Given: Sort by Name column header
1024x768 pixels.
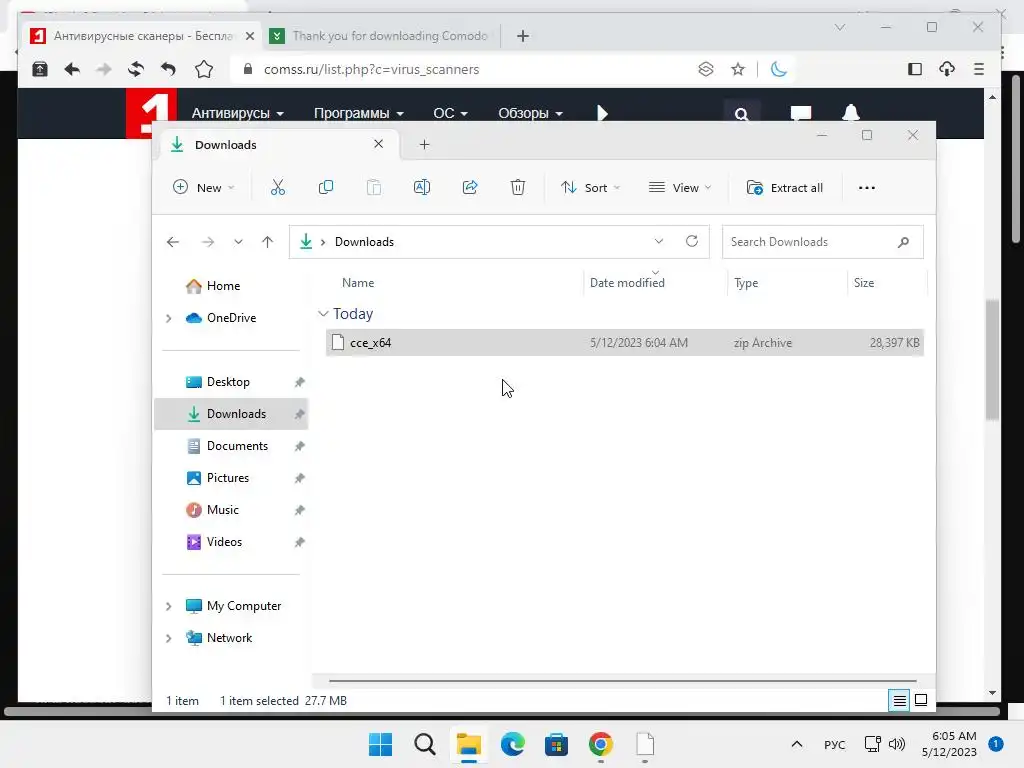Looking at the screenshot, I should point(358,283).
